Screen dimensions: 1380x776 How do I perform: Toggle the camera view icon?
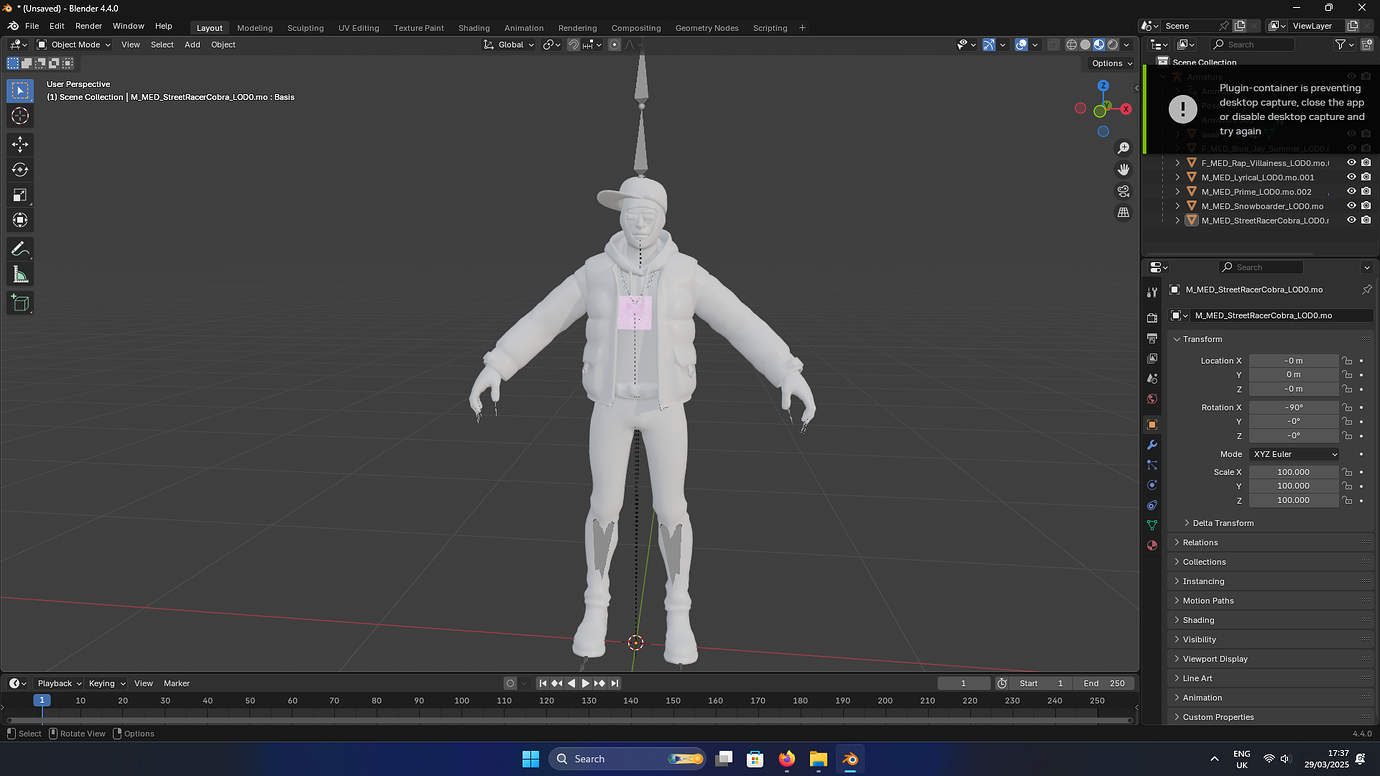pyautogui.click(x=1123, y=191)
